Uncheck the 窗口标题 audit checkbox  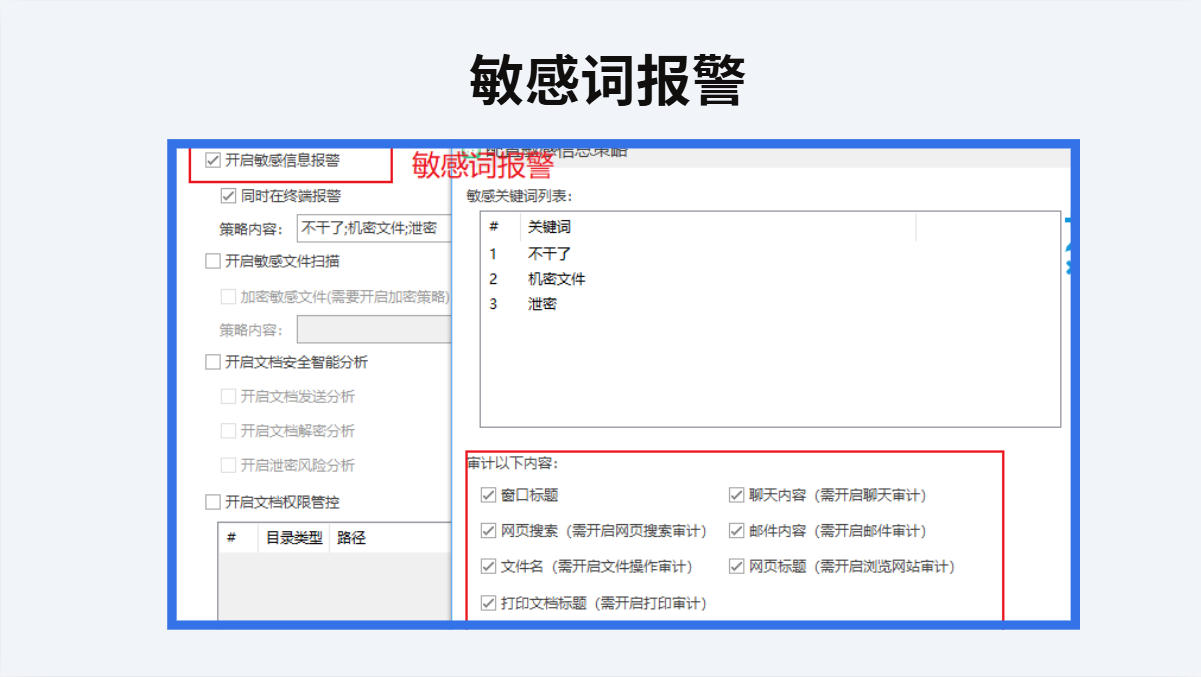click(489, 495)
